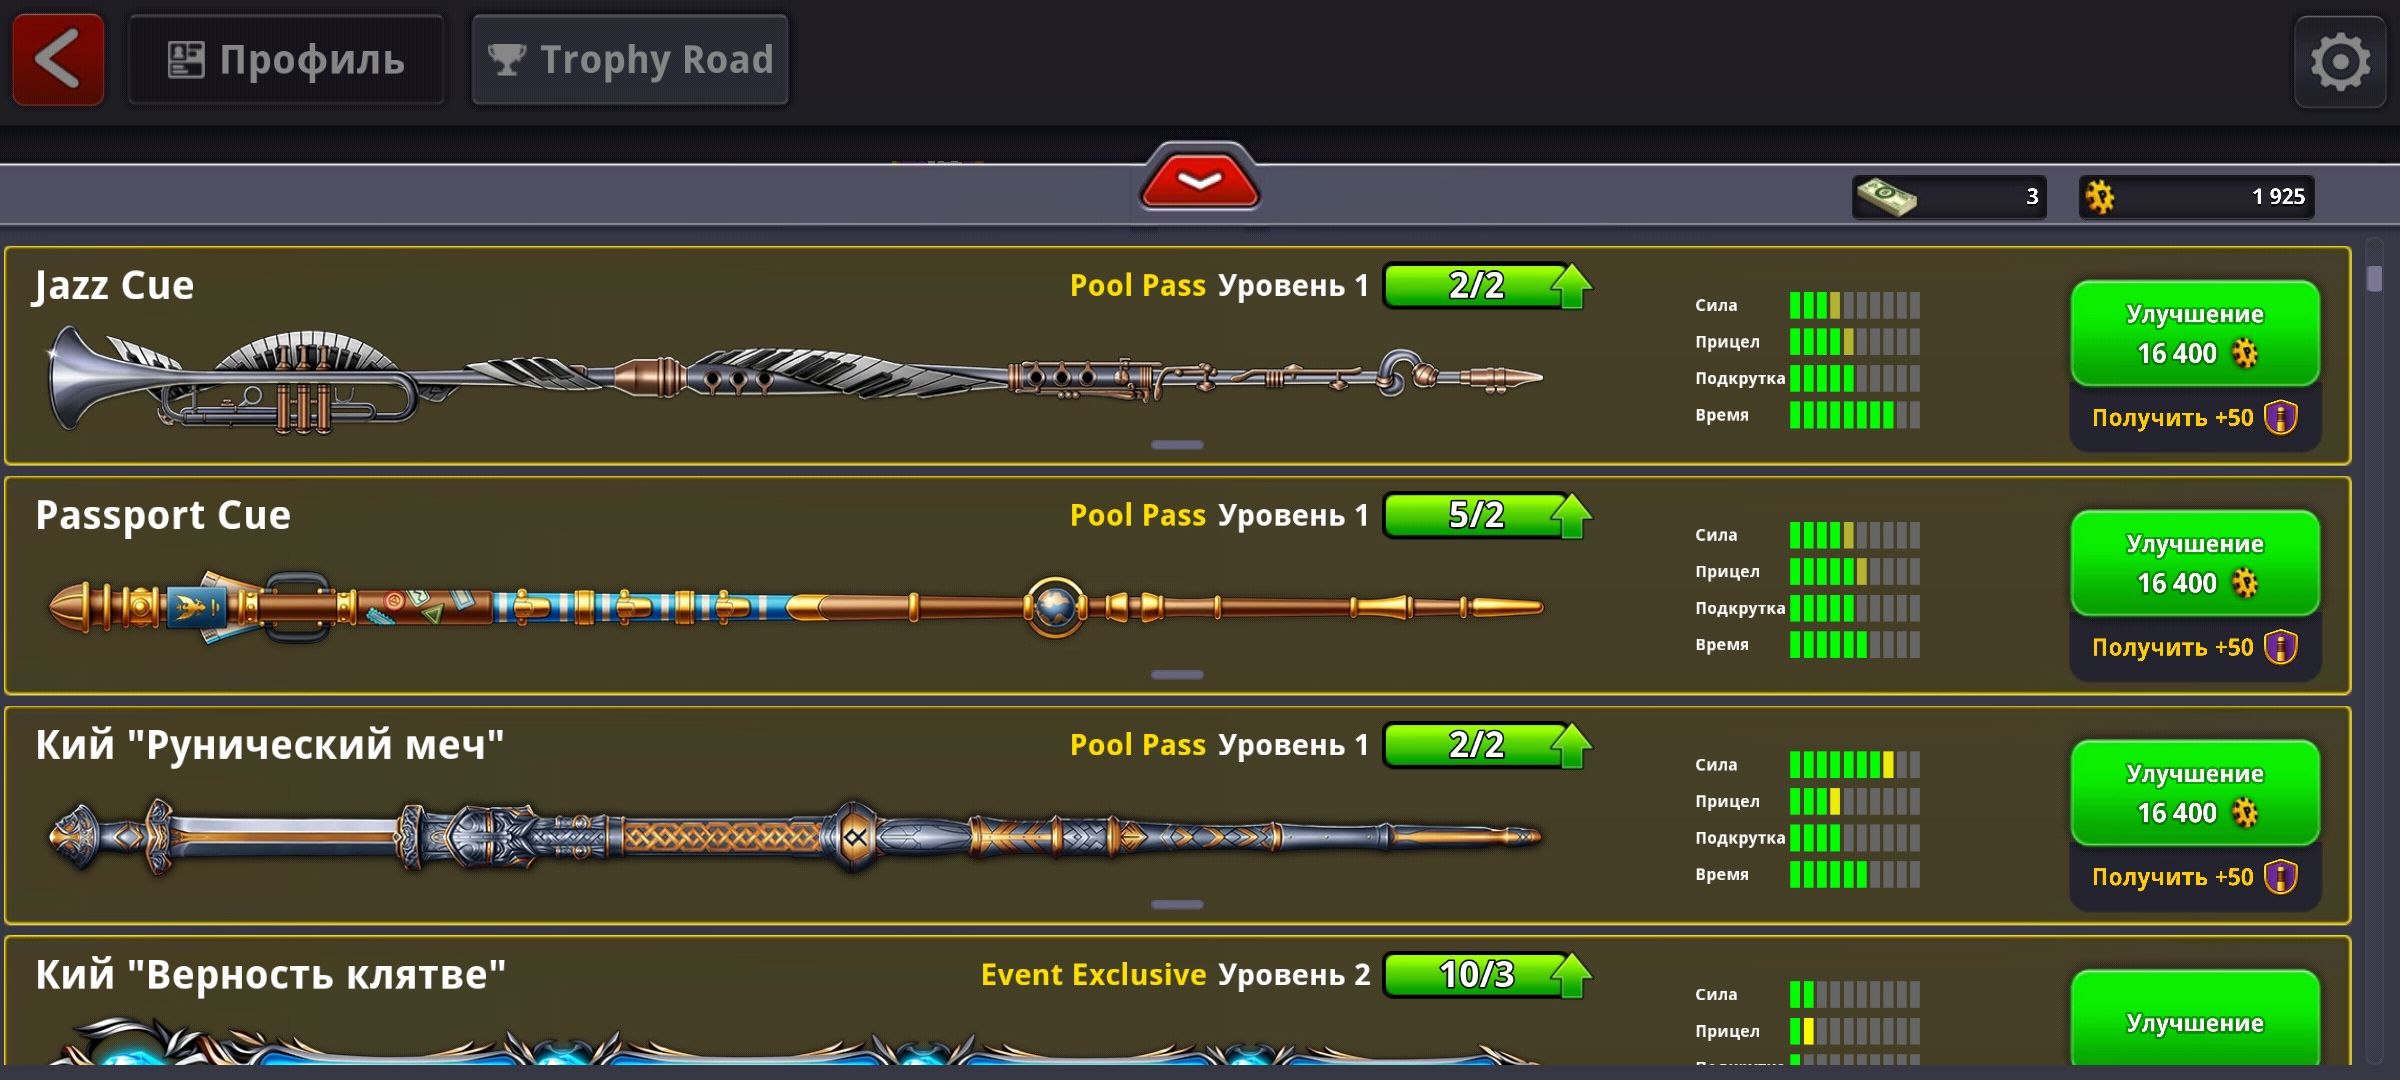
Task: Tap green upgrade arrow on Passport Cue 5/2
Action: (x=1571, y=515)
